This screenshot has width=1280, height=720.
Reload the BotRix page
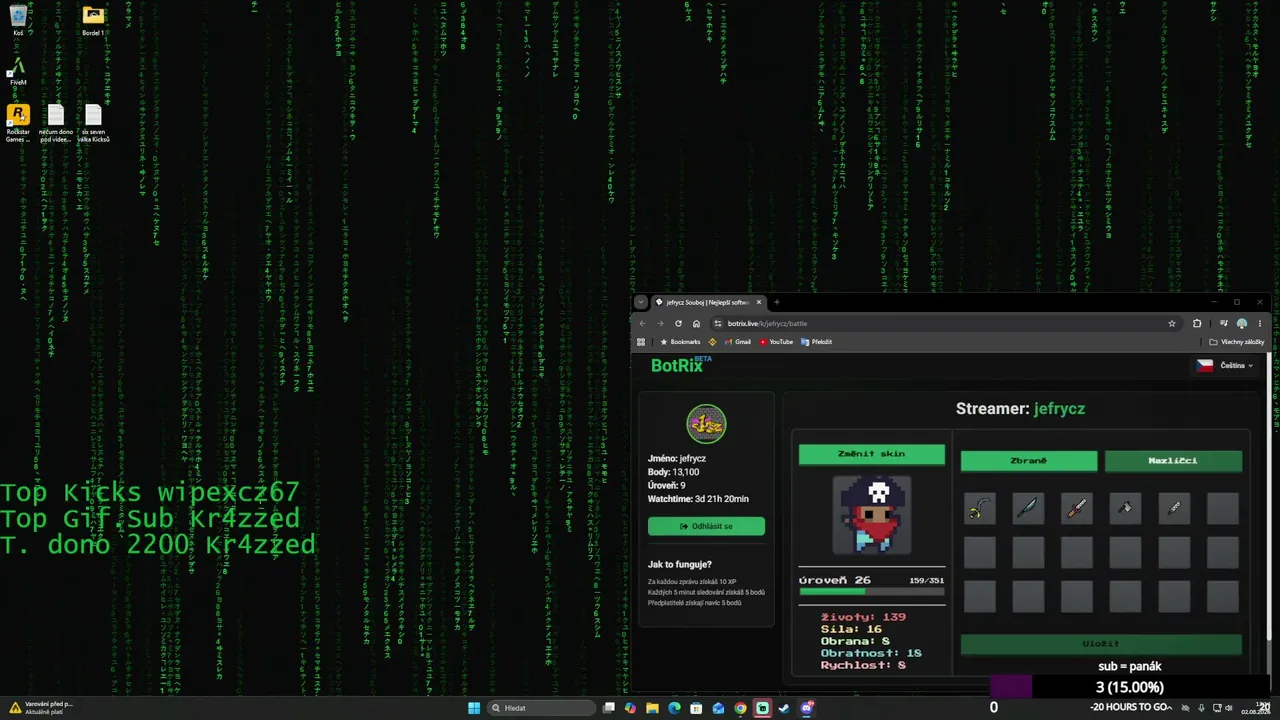pyautogui.click(x=678, y=324)
